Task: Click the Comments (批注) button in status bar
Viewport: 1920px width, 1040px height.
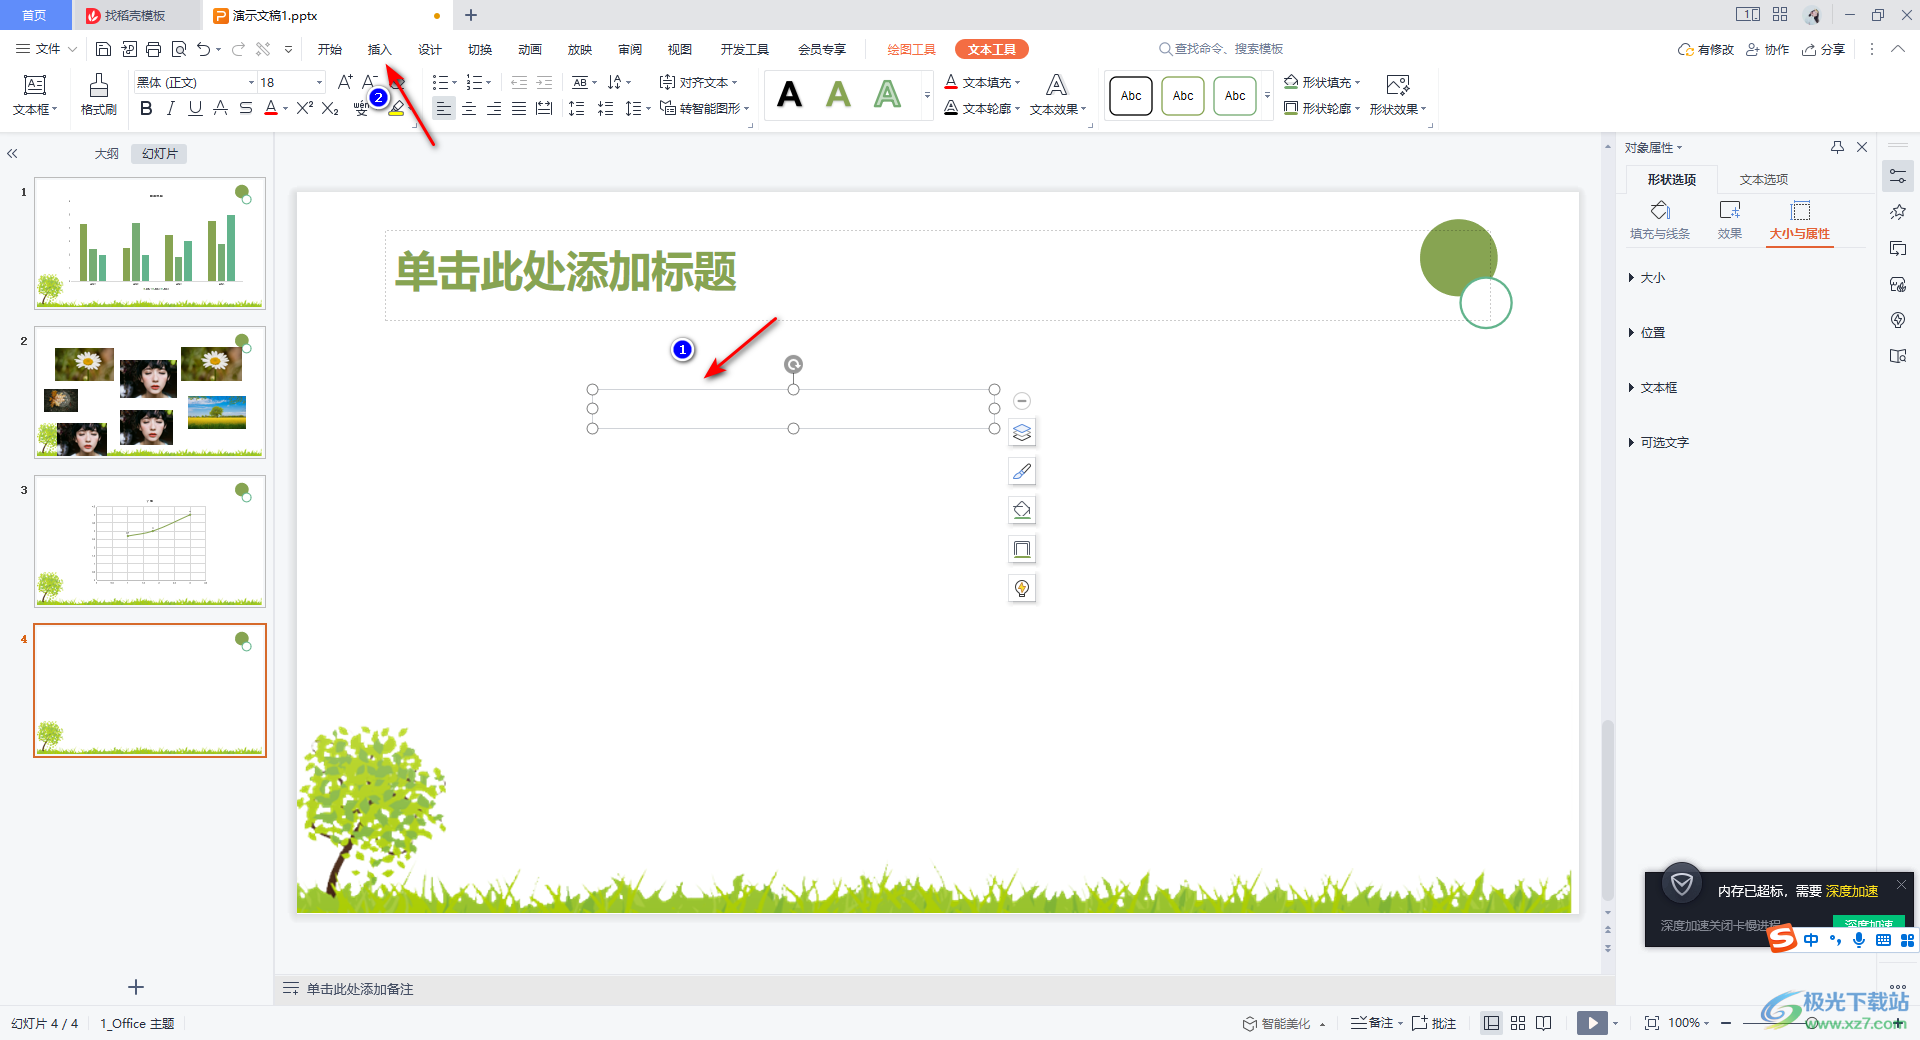Action: pyautogui.click(x=1434, y=1023)
